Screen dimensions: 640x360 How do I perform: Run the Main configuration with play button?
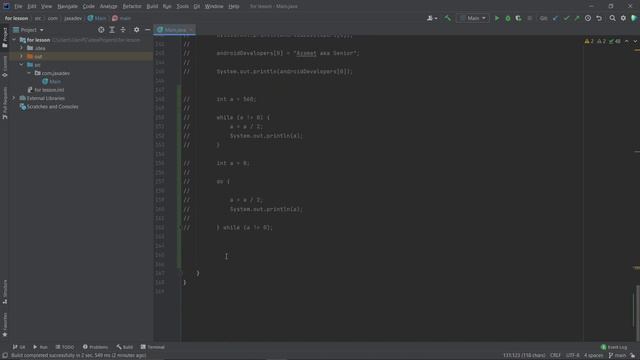coord(497,18)
